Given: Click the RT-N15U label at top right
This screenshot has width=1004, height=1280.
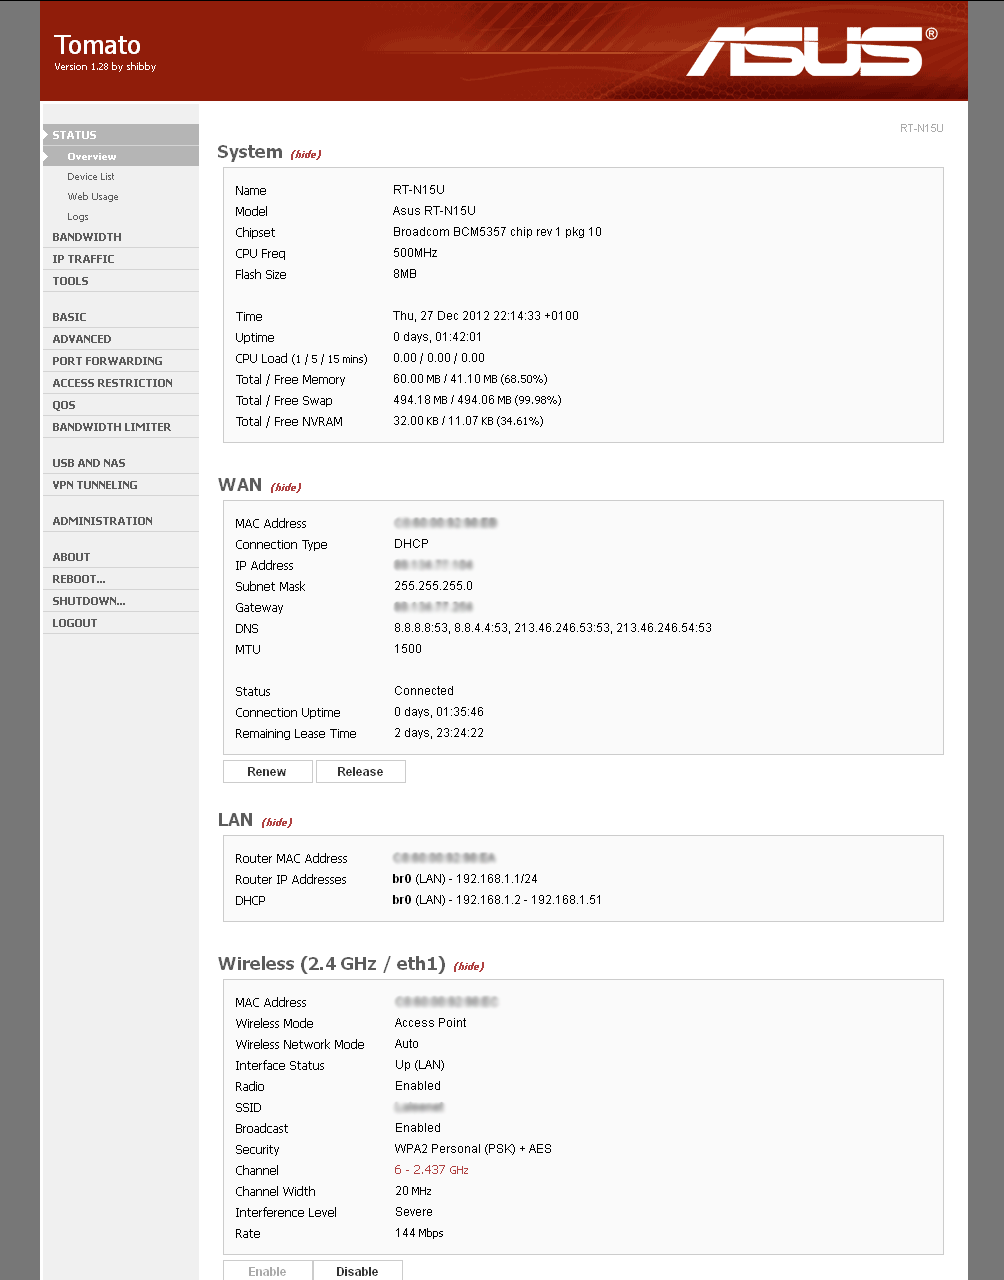Looking at the screenshot, I should click(921, 128).
